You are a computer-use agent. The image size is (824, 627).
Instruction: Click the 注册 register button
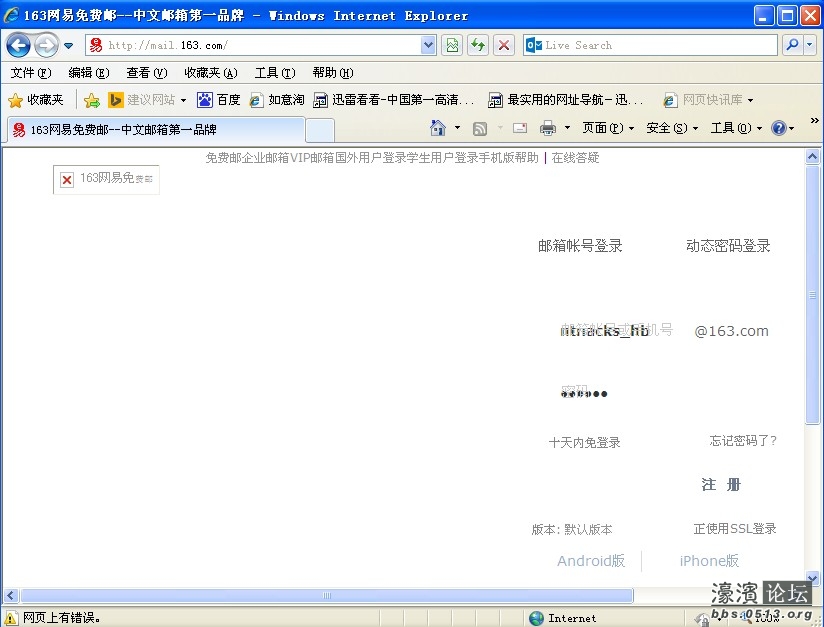(x=721, y=485)
